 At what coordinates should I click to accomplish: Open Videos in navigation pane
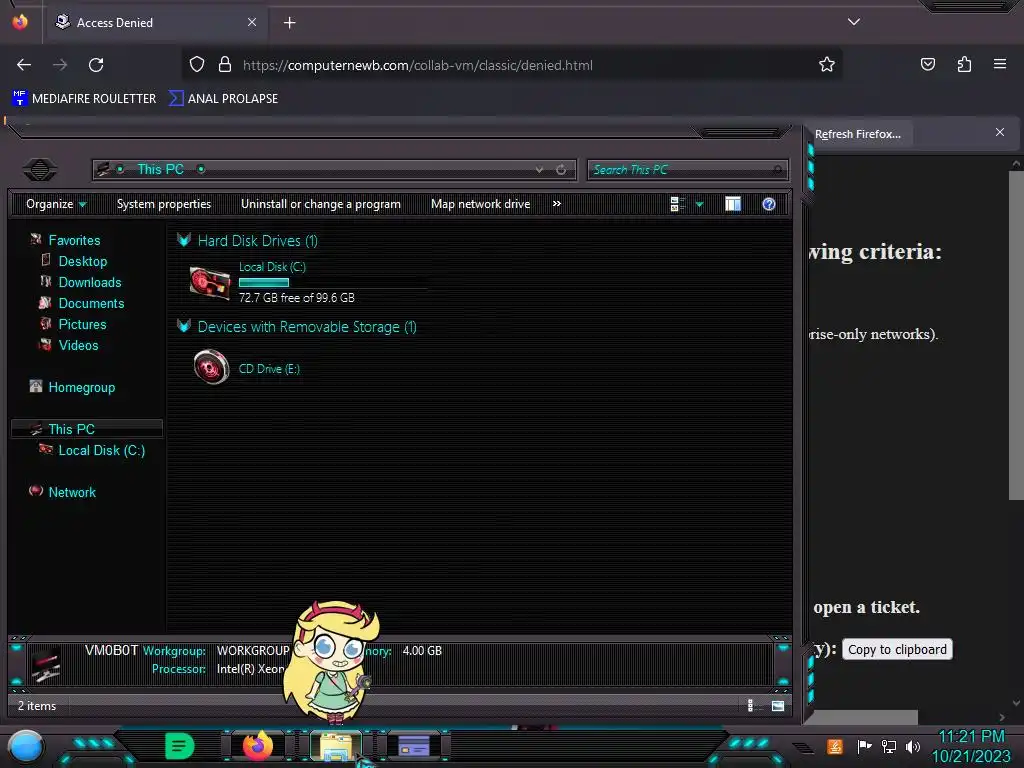[78, 345]
